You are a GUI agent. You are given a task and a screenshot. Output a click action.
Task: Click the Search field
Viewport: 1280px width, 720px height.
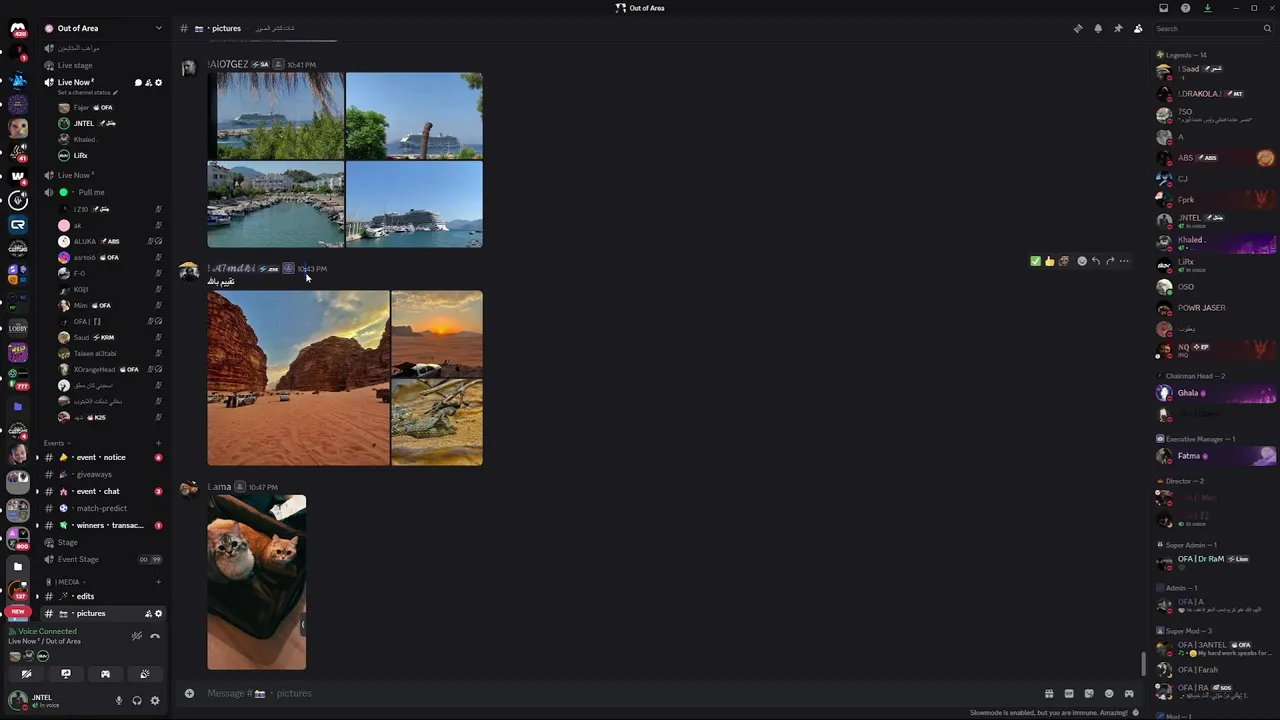click(x=1211, y=29)
